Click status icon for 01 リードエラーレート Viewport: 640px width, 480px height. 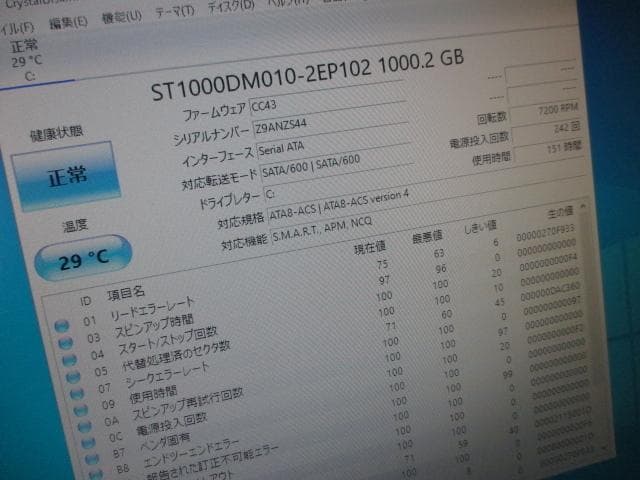click(62, 326)
